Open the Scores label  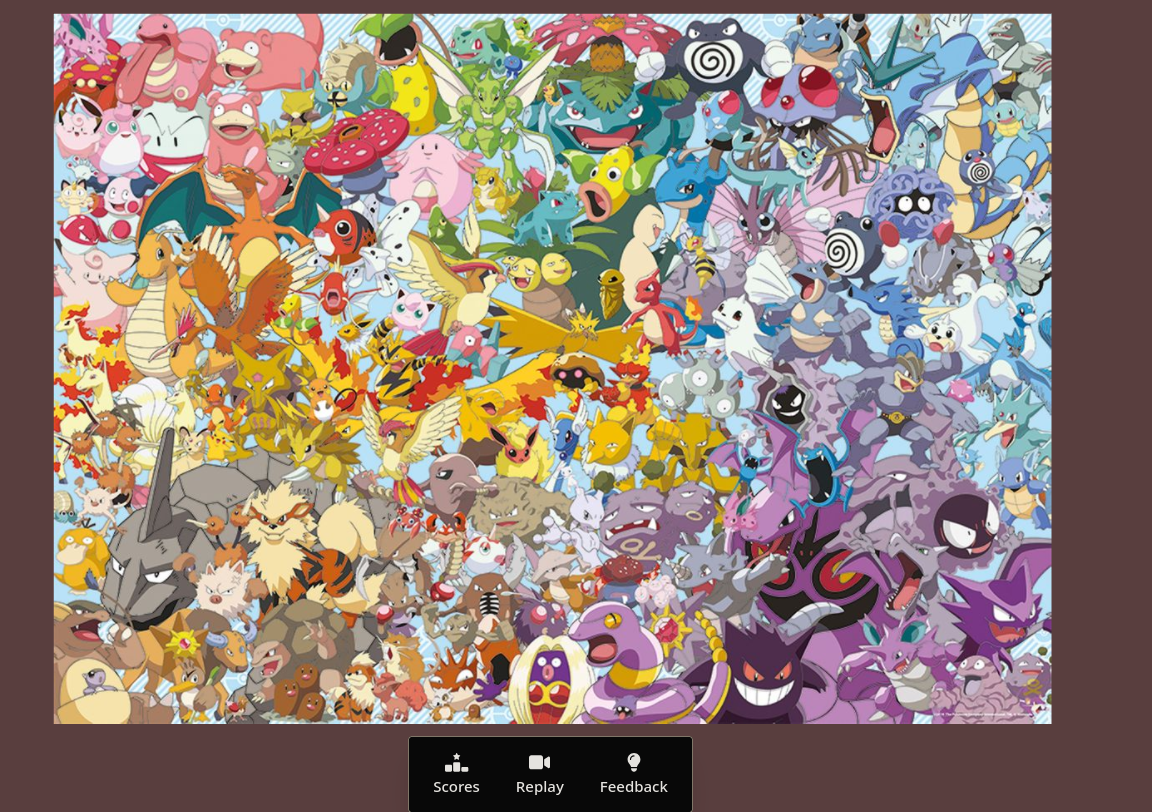(x=456, y=787)
